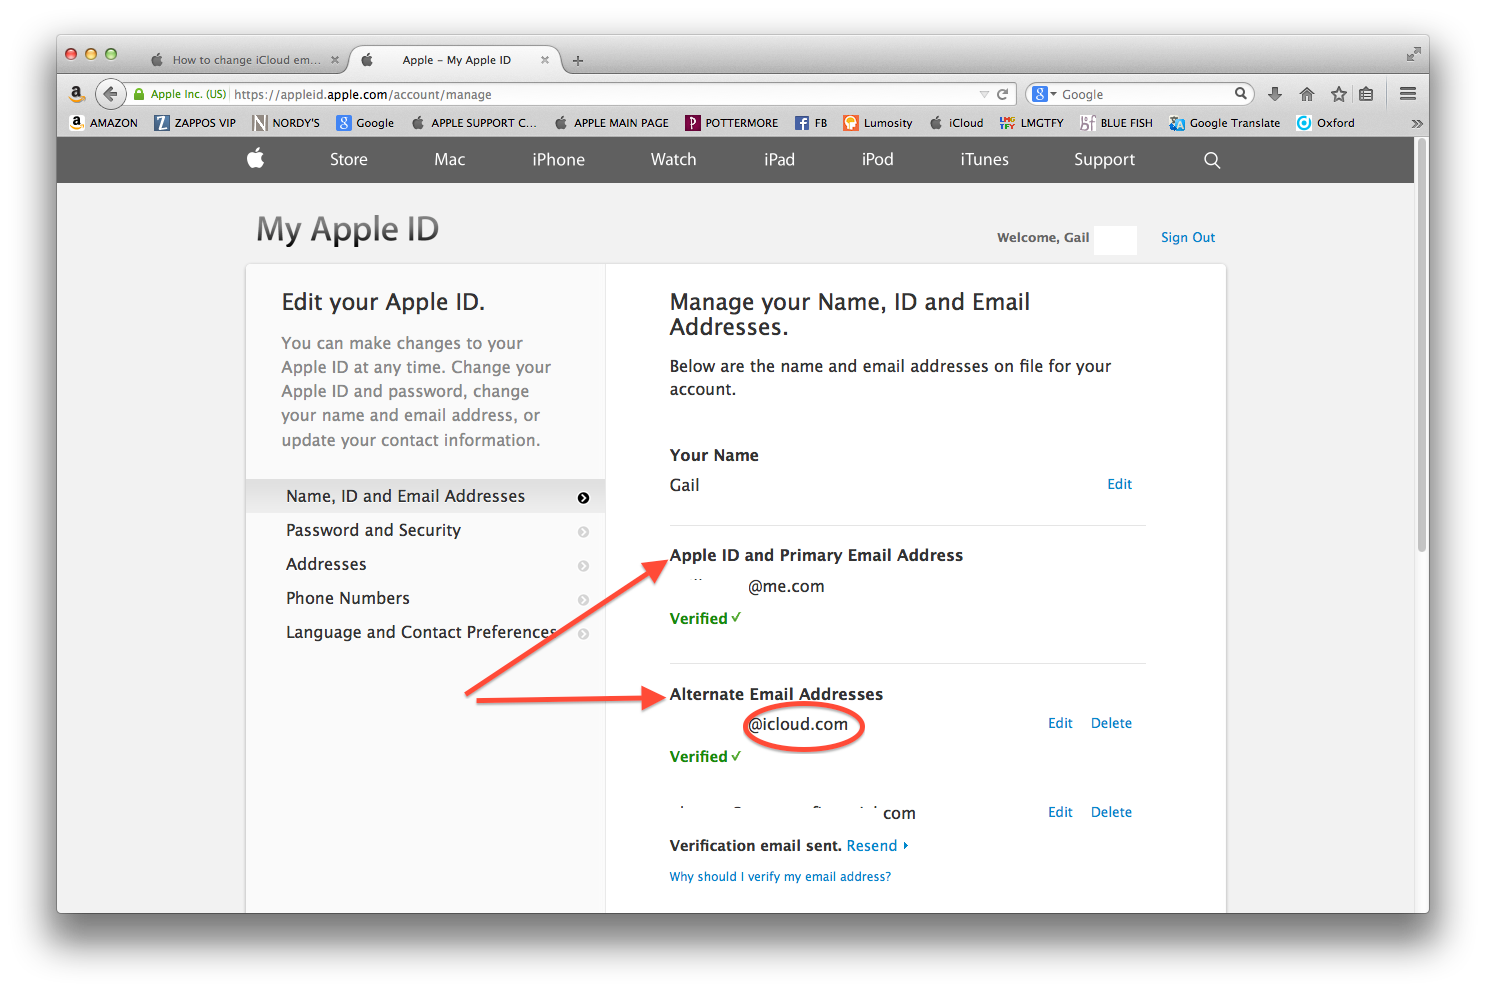The height and width of the screenshot is (992, 1486).
Task: Open the URL bar history dropdown arrow
Action: click(984, 94)
